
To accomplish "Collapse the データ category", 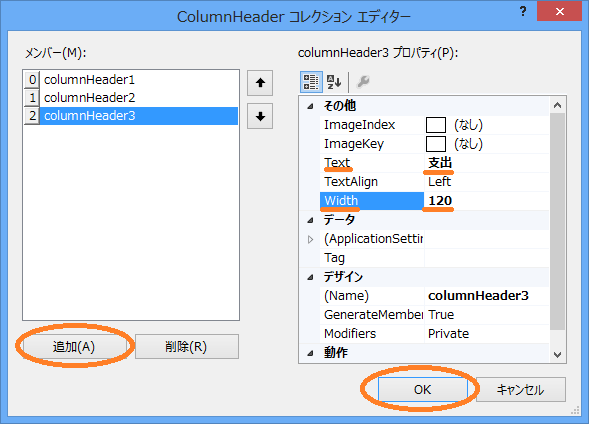I will click(x=310, y=220).
